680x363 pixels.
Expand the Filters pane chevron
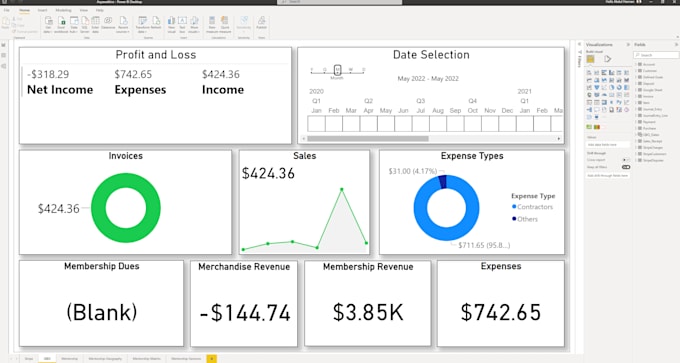[x=579, y=44]
